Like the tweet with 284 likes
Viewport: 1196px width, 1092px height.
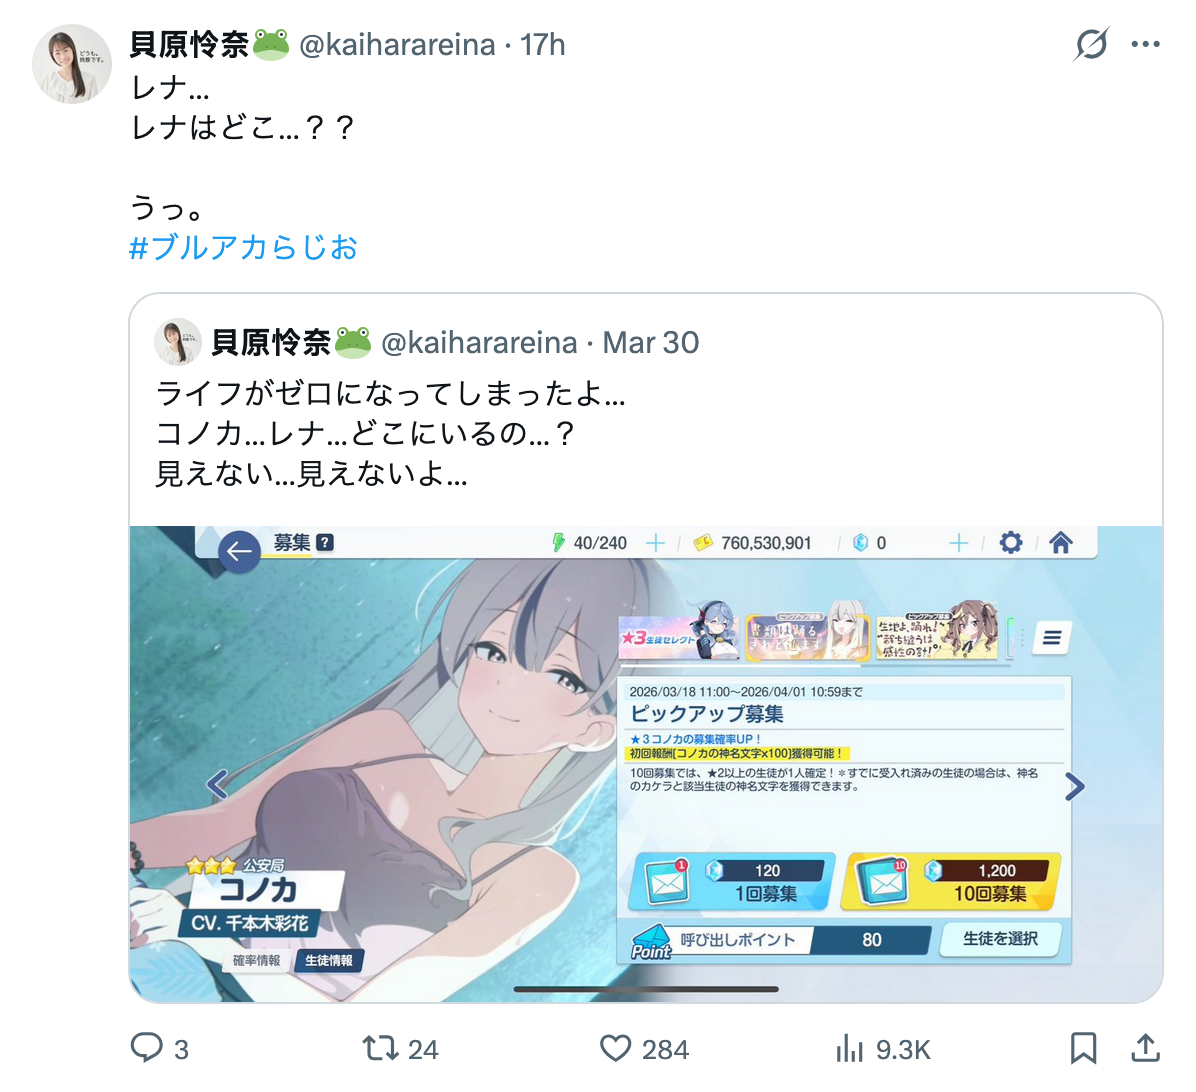pyautogui.click(x=616, y=1048)
